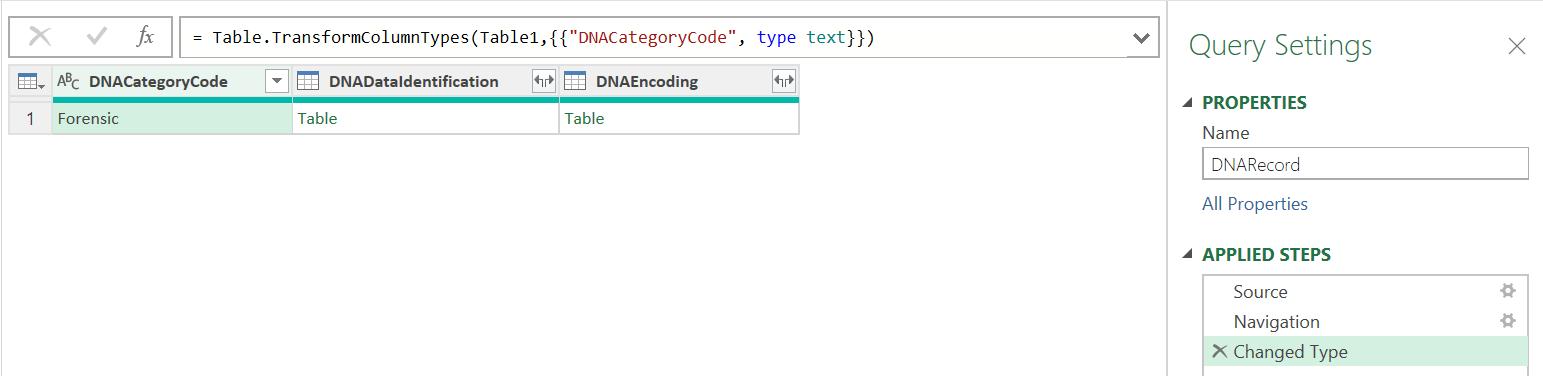Collapse the APPLIED STEPS section
Viewport: 1543px width, 376px height.
1188,255
